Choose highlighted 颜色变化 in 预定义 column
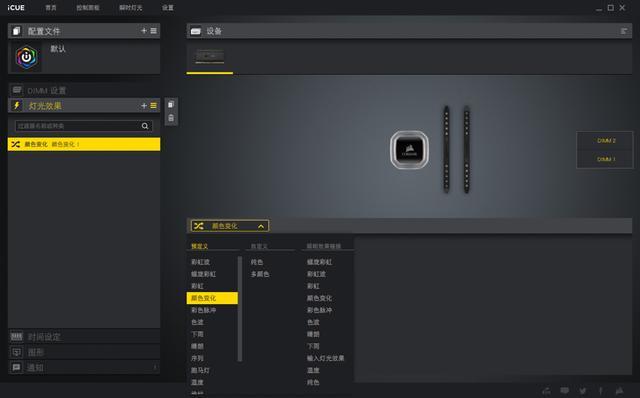640x398 pixels. [212, 298]
